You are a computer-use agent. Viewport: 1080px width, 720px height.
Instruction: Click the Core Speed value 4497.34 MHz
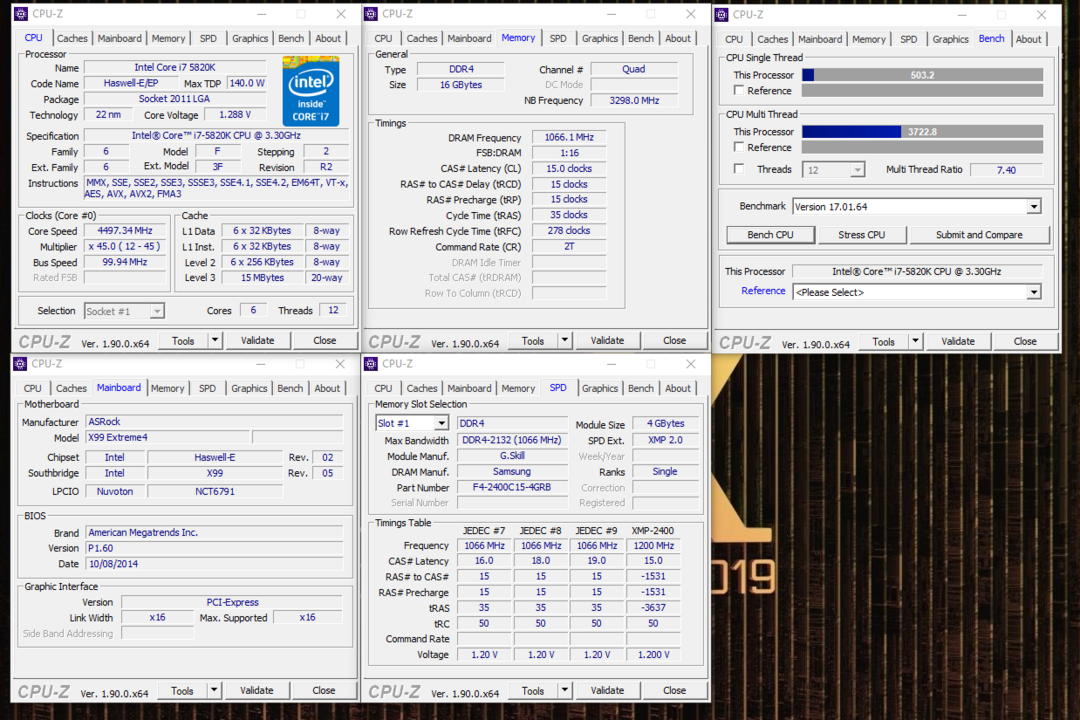coord(125,231)
